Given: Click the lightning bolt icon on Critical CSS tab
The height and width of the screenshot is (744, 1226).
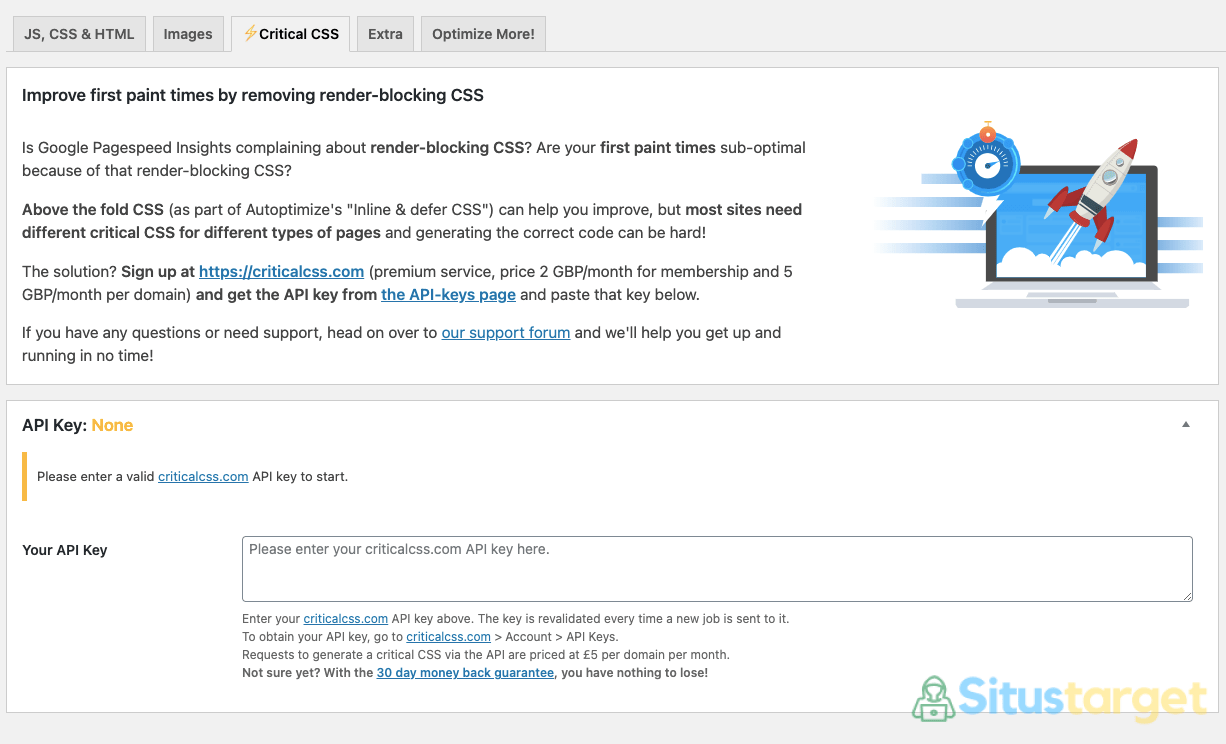Looking at the screenshot, I should (x=250, y=34).
